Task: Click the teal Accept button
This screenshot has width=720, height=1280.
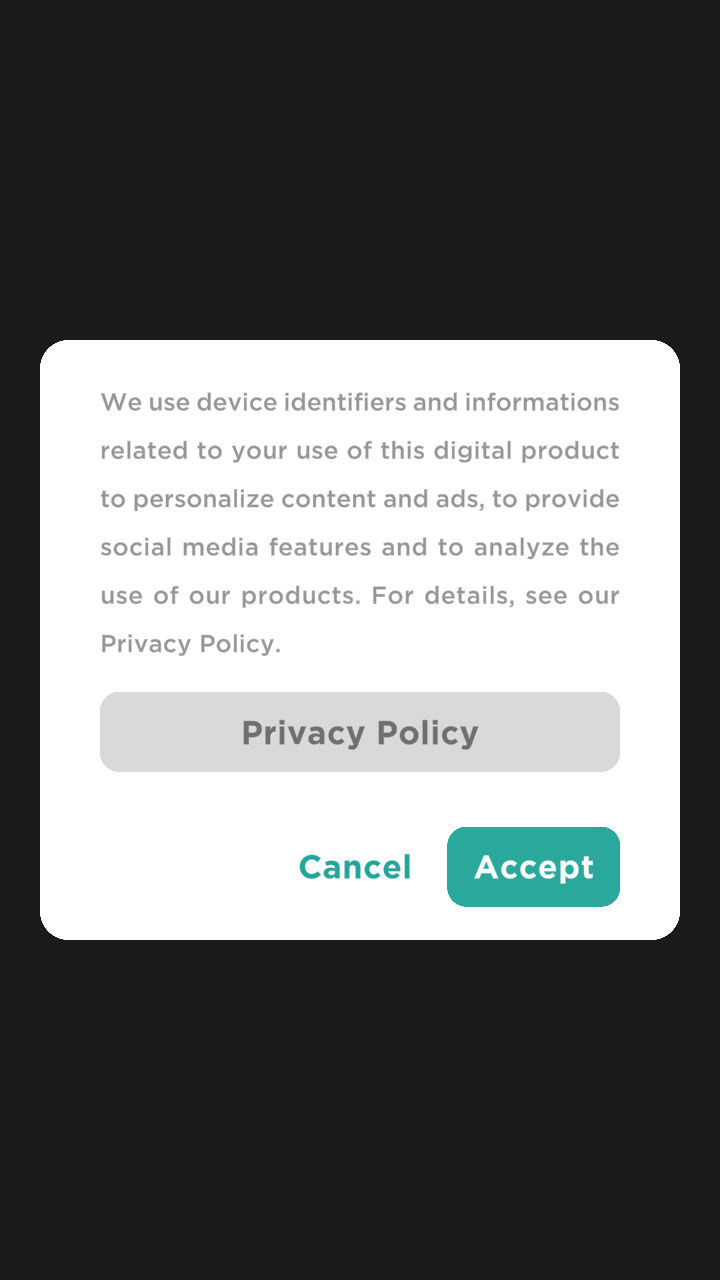Action: click(x=533, y=867)
